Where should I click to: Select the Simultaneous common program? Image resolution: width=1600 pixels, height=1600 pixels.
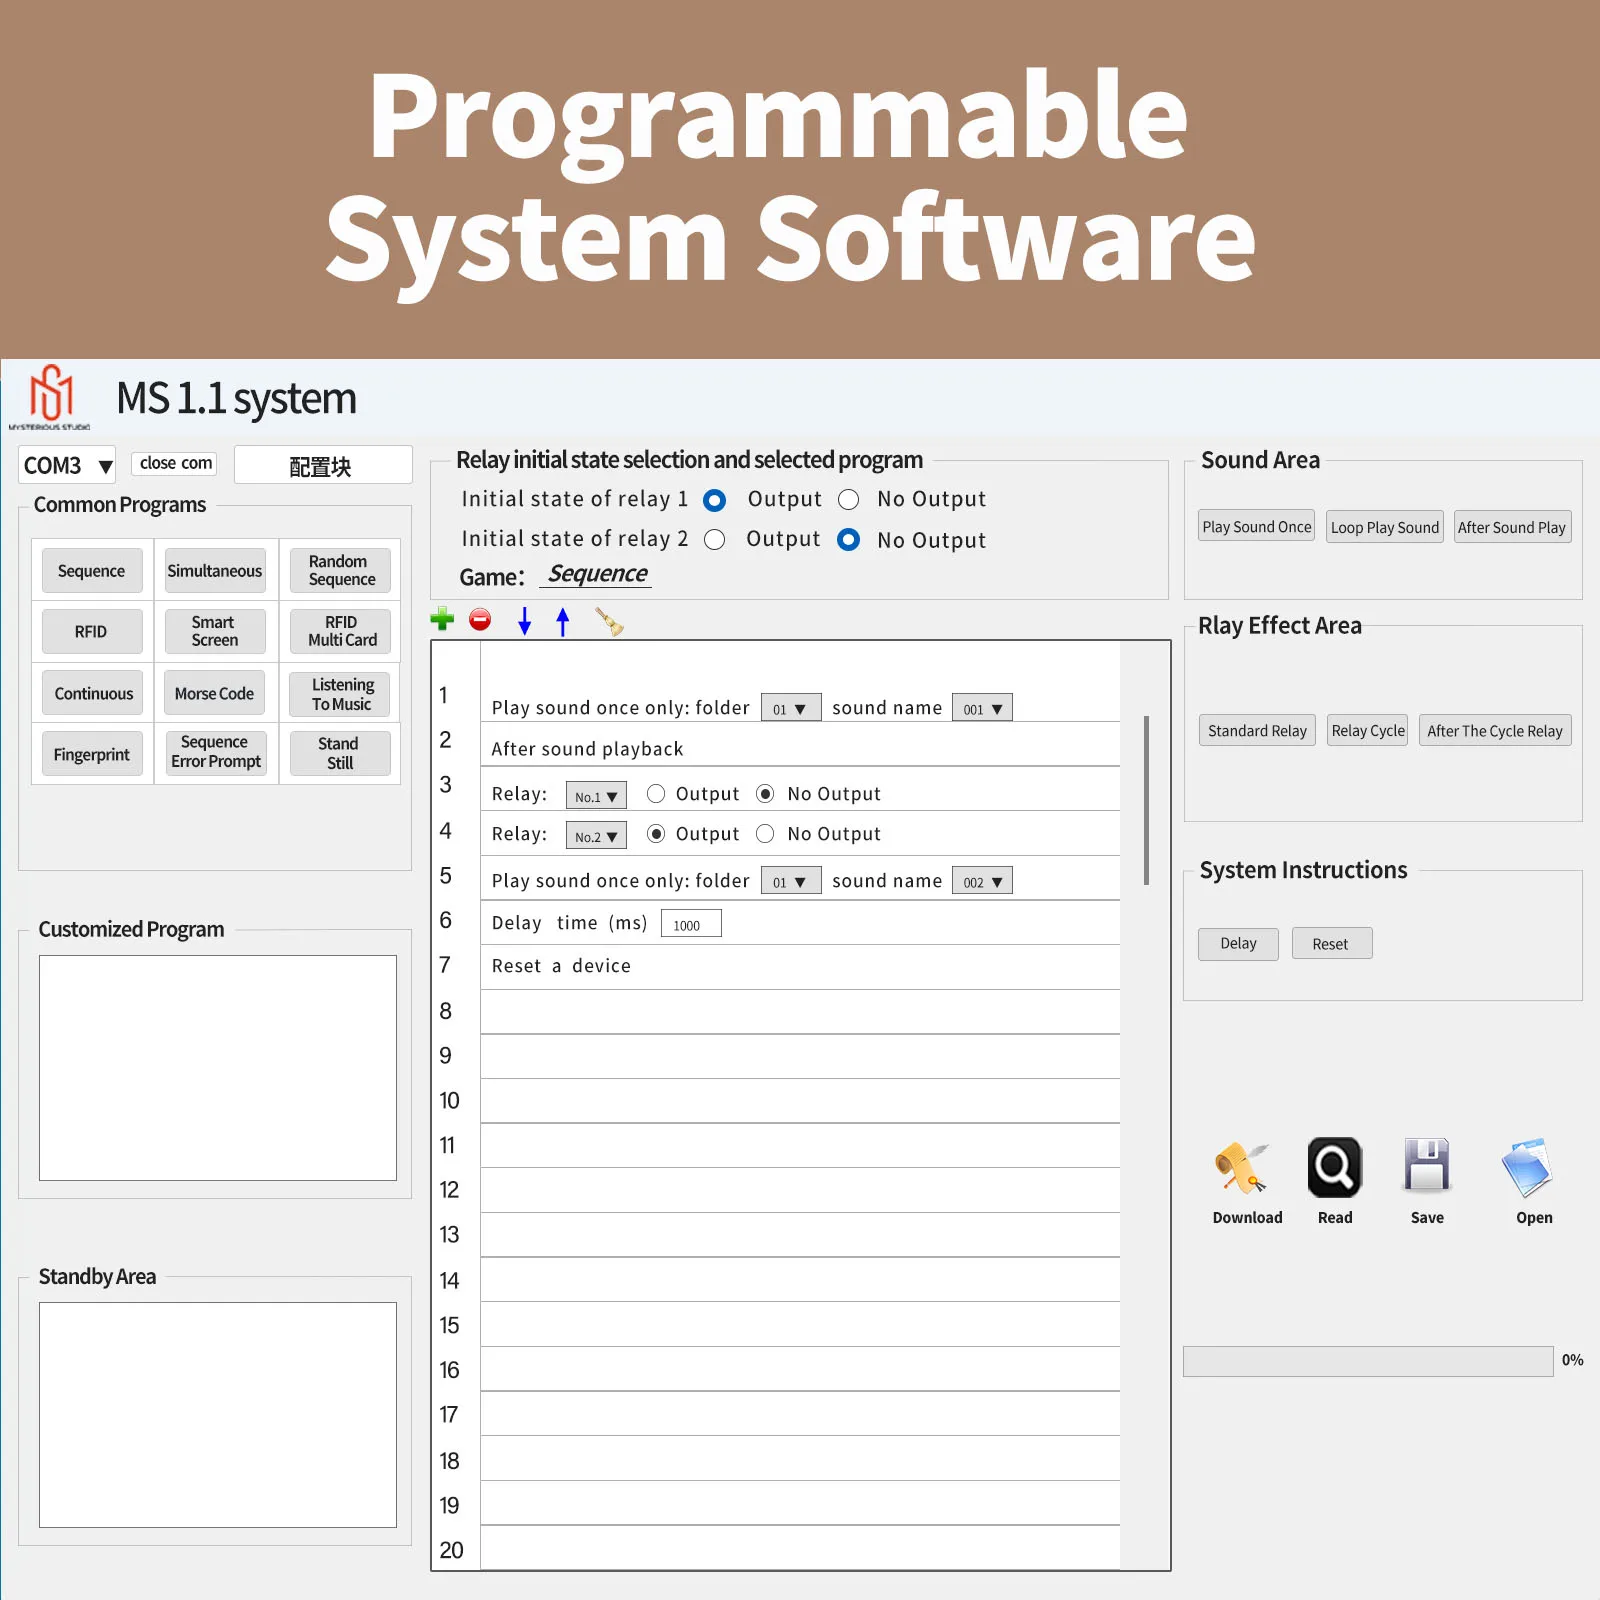point(215,571)
